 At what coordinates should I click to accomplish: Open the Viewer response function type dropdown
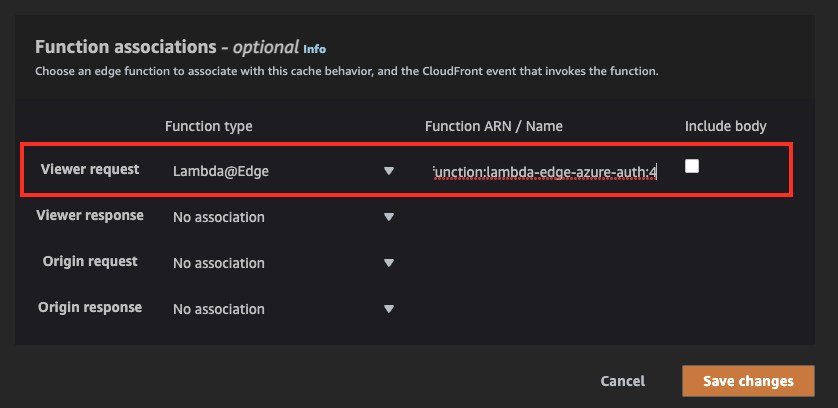(x=283, y=218)
